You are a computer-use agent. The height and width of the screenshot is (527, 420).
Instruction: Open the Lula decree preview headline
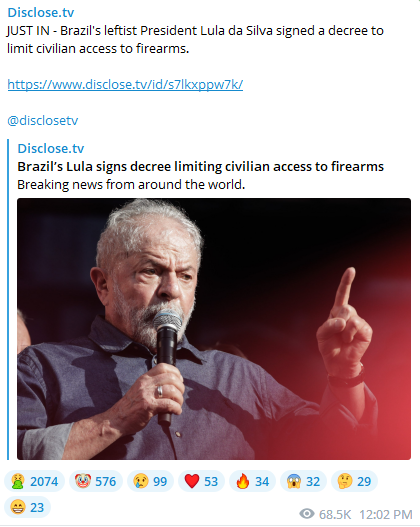point(201,166)
